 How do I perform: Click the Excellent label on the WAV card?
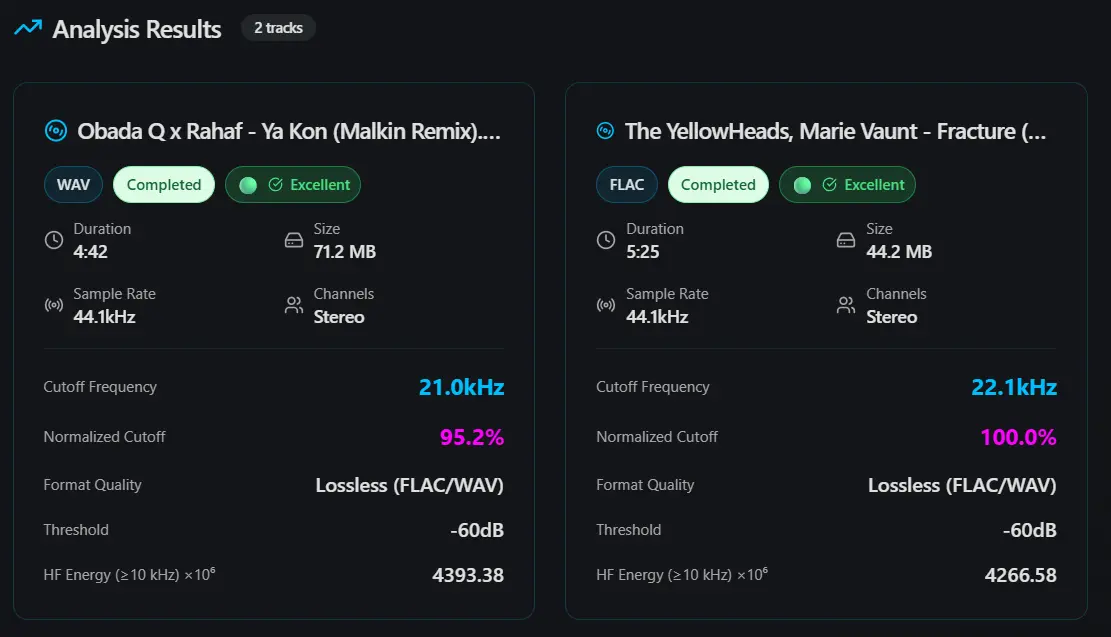(320, 184)
